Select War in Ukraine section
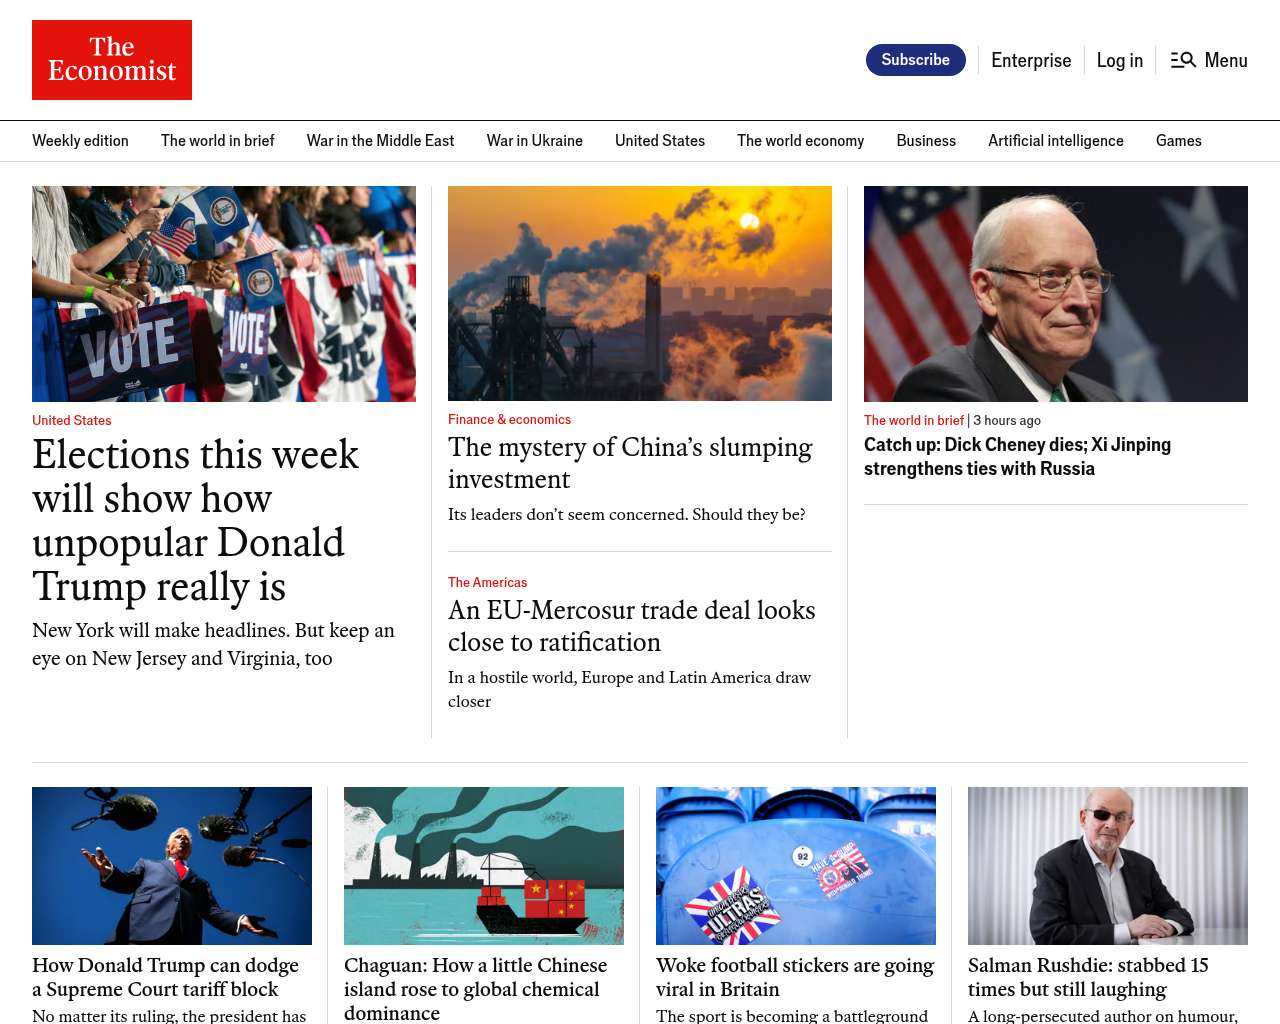The width and height of the screenshot is (1280, 1024). coord(534,141)
